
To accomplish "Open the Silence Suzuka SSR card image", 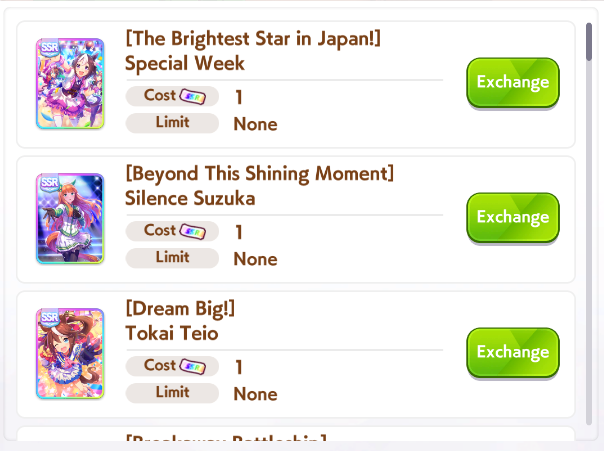I will point(70,219).
